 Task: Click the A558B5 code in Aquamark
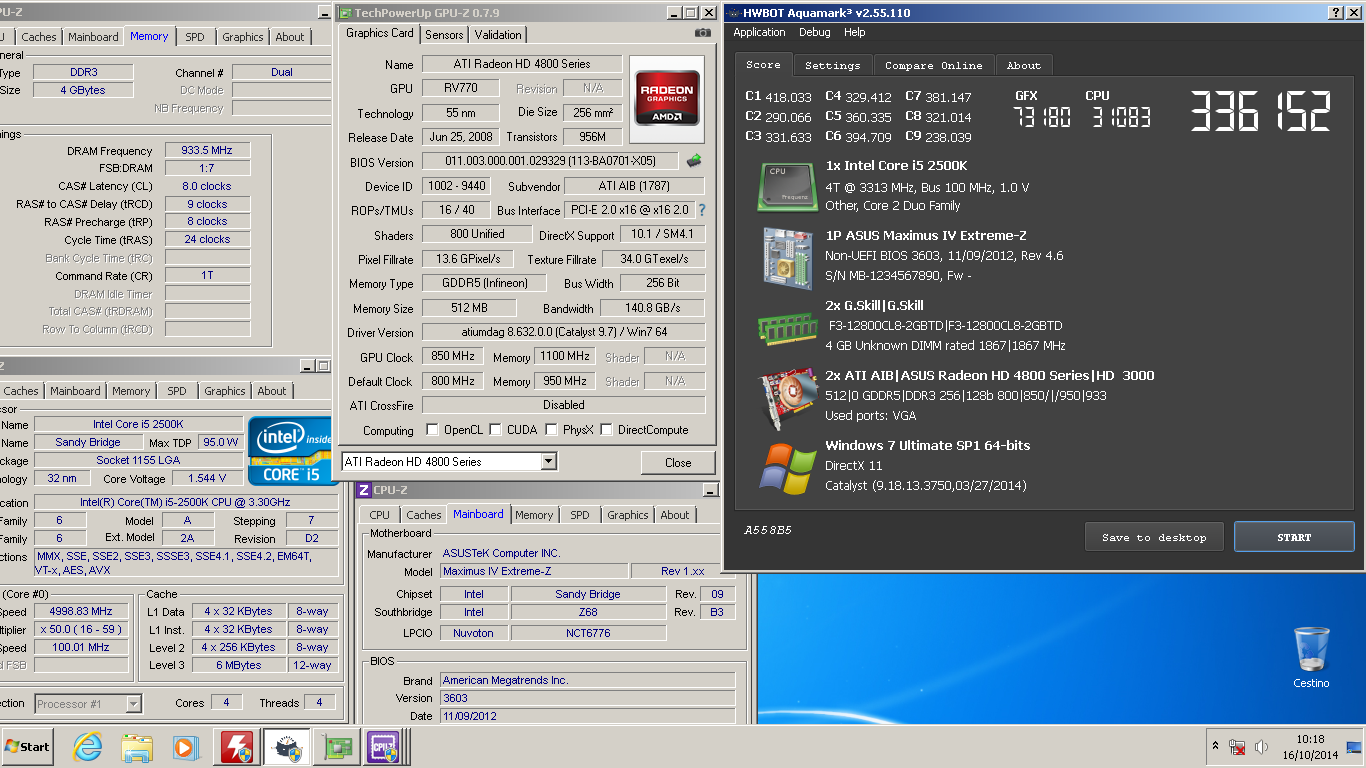click(x=768, y=530)
